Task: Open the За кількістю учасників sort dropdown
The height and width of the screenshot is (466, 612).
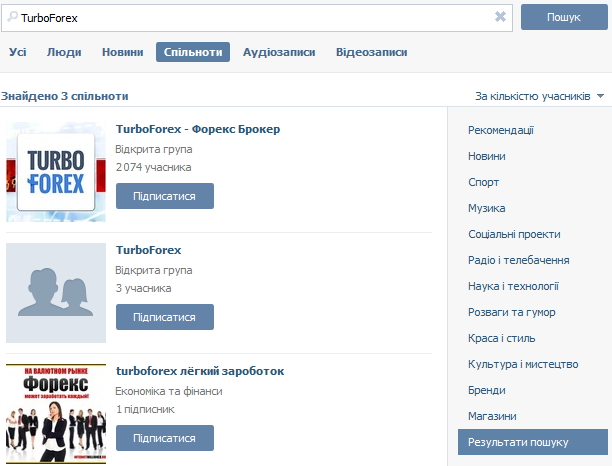Action: tap(539, 96)
